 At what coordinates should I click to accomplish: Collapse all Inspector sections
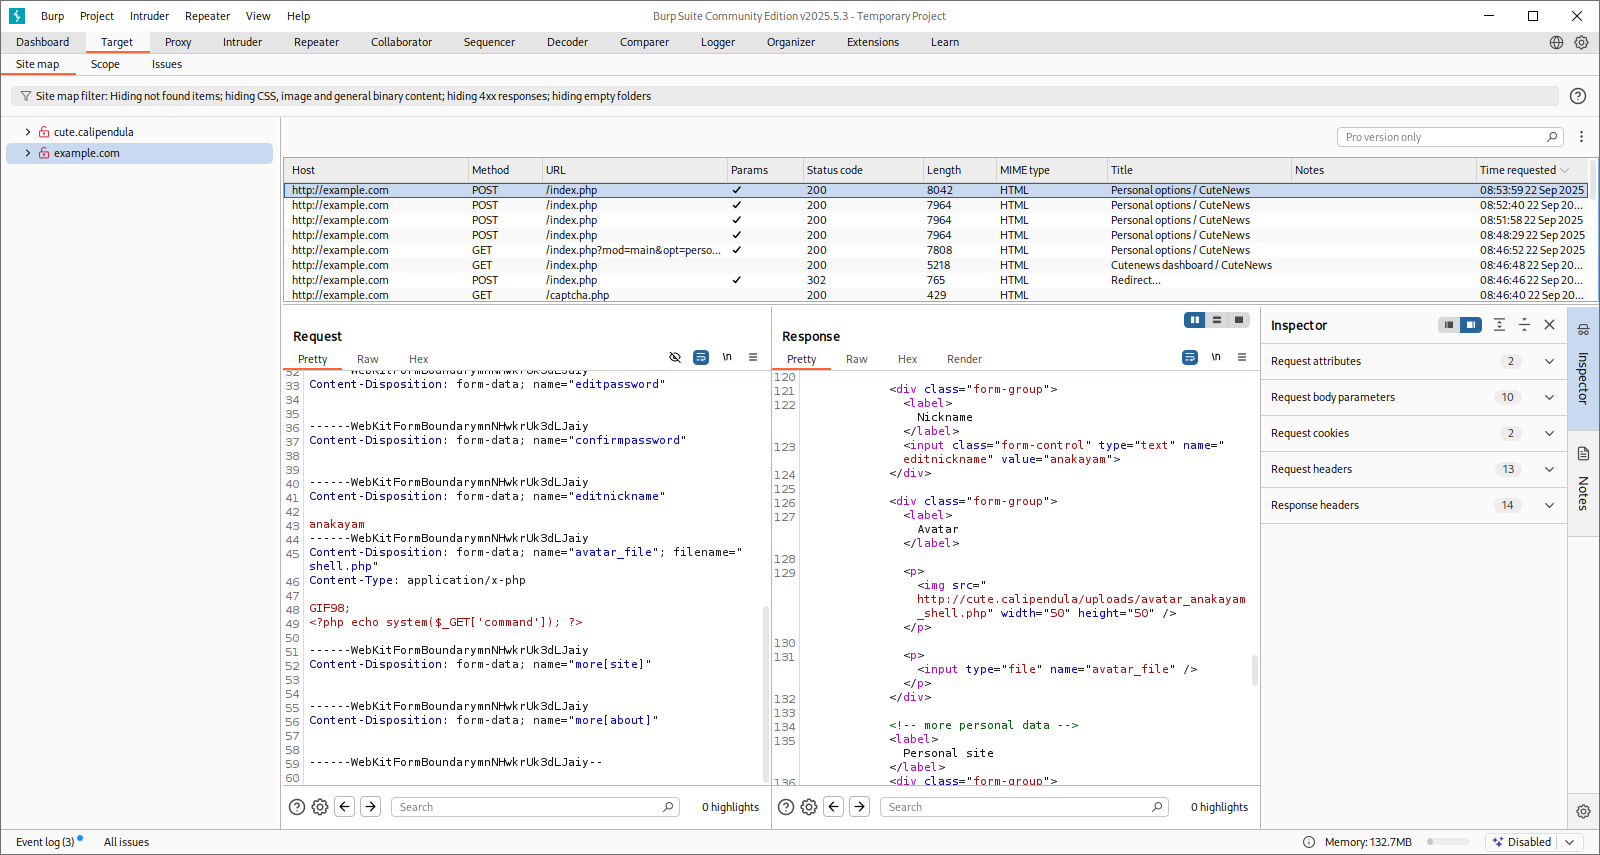(x=1524, y=325)
